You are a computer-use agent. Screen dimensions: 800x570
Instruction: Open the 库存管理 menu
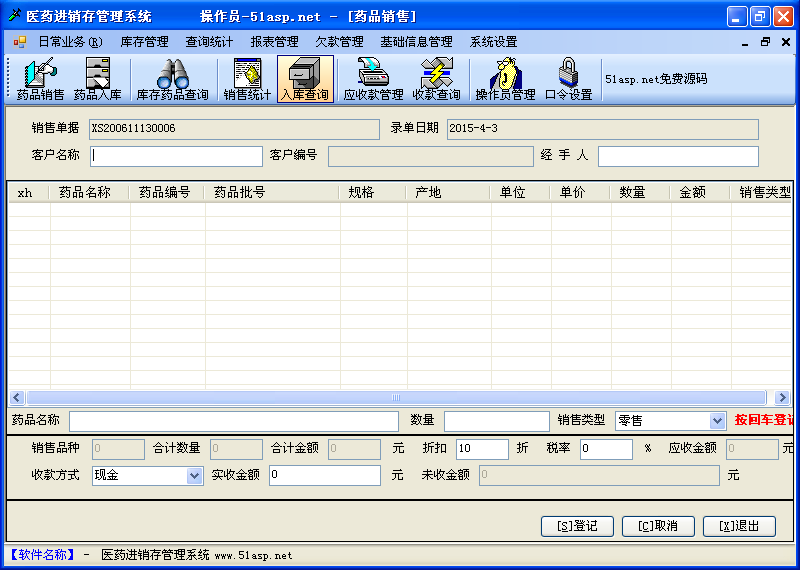(x=144, y=42)
